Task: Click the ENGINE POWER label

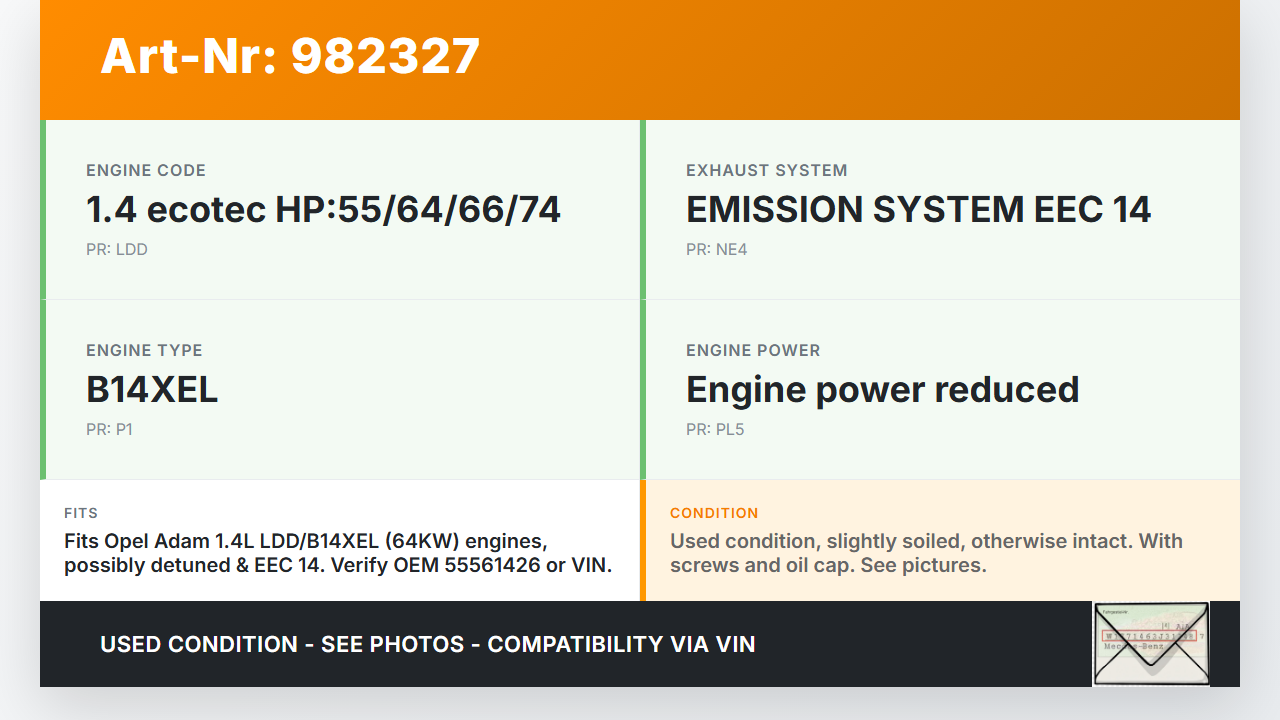Action: point(753,351)
